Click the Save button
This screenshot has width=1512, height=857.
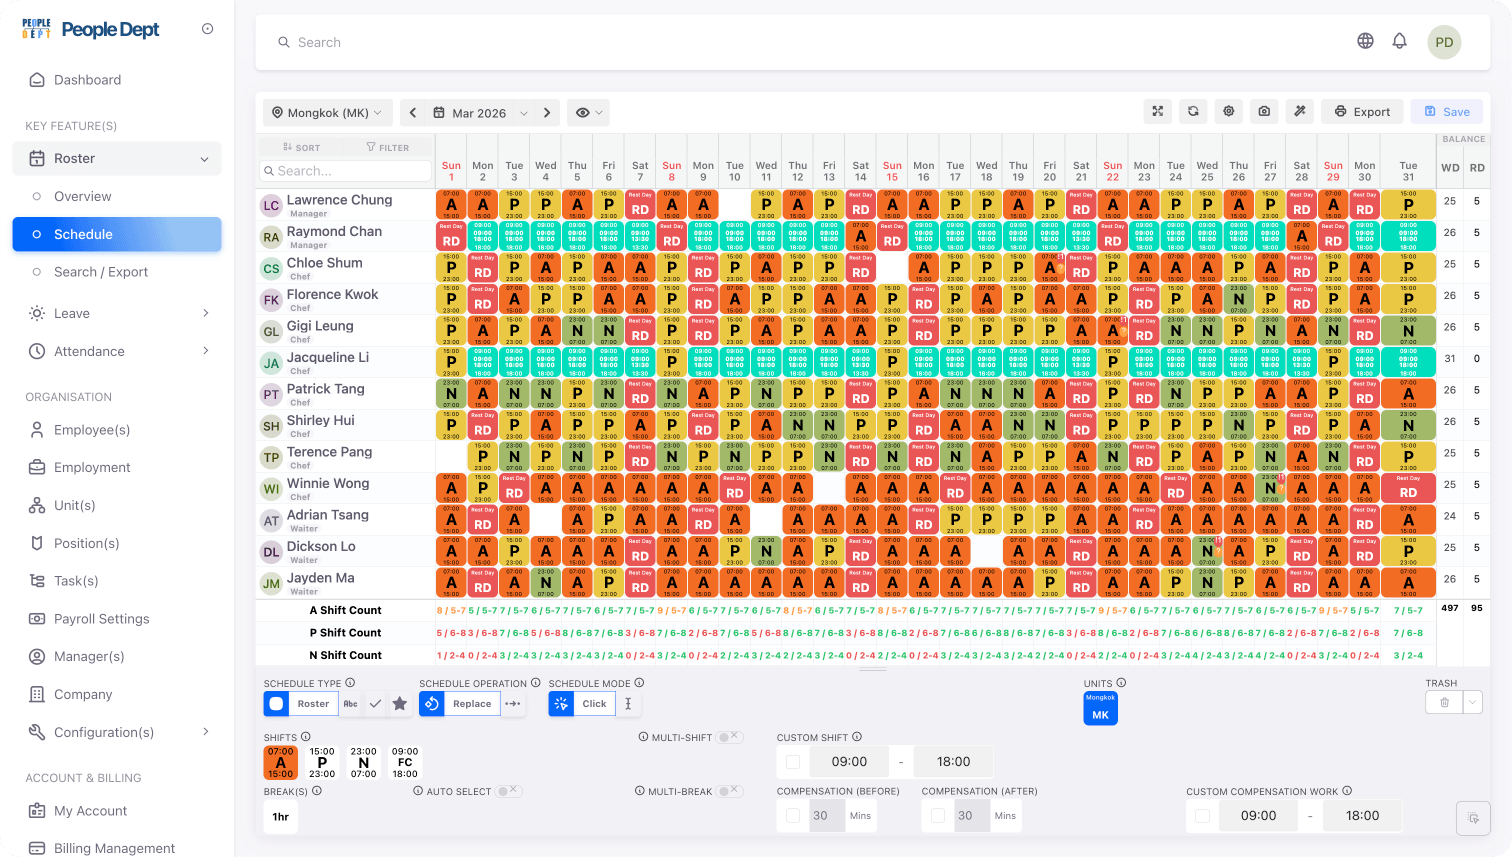point(1446,112)
